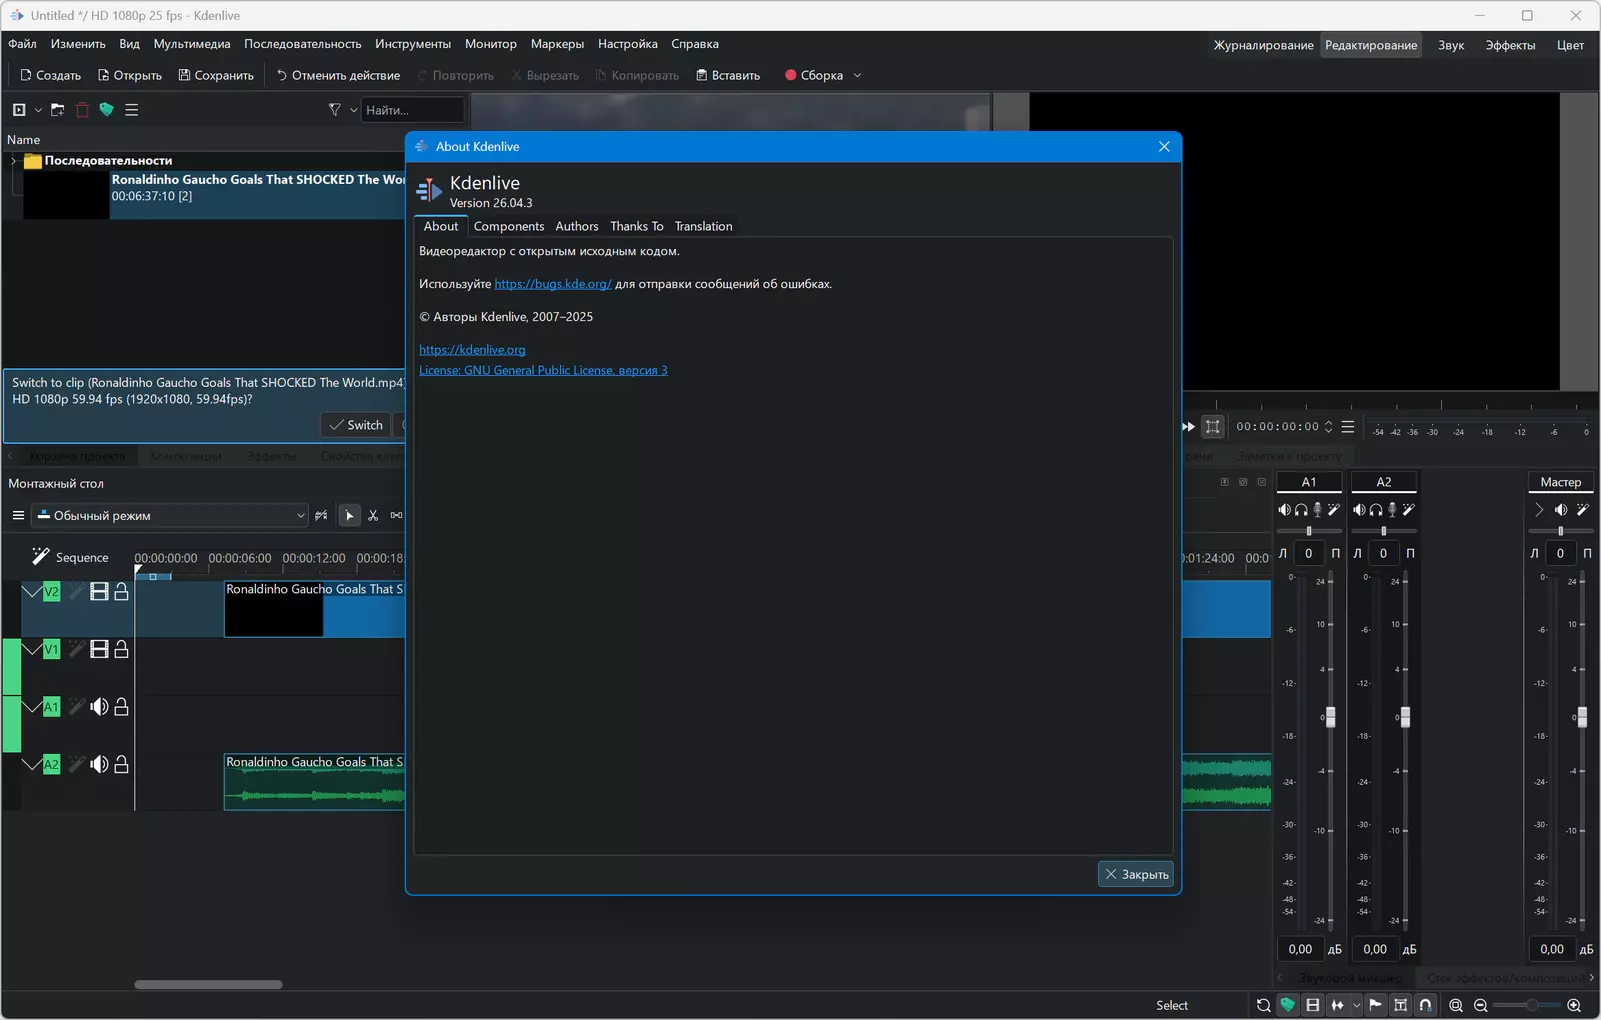Select the razor cut tool in timeline toolbar

click(373, 516)
